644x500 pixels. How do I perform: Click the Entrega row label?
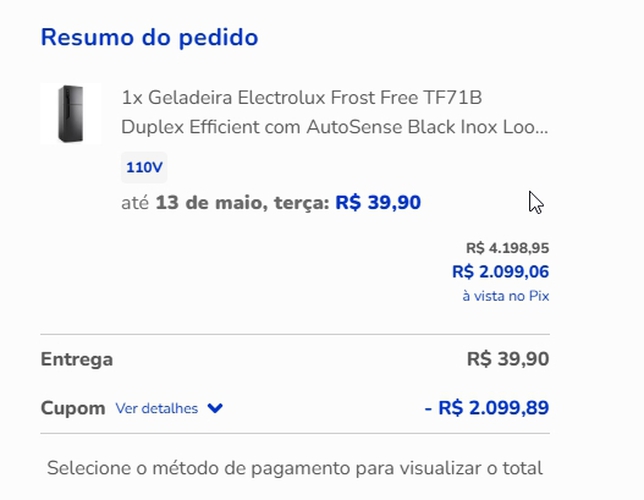tap(77, 359)
